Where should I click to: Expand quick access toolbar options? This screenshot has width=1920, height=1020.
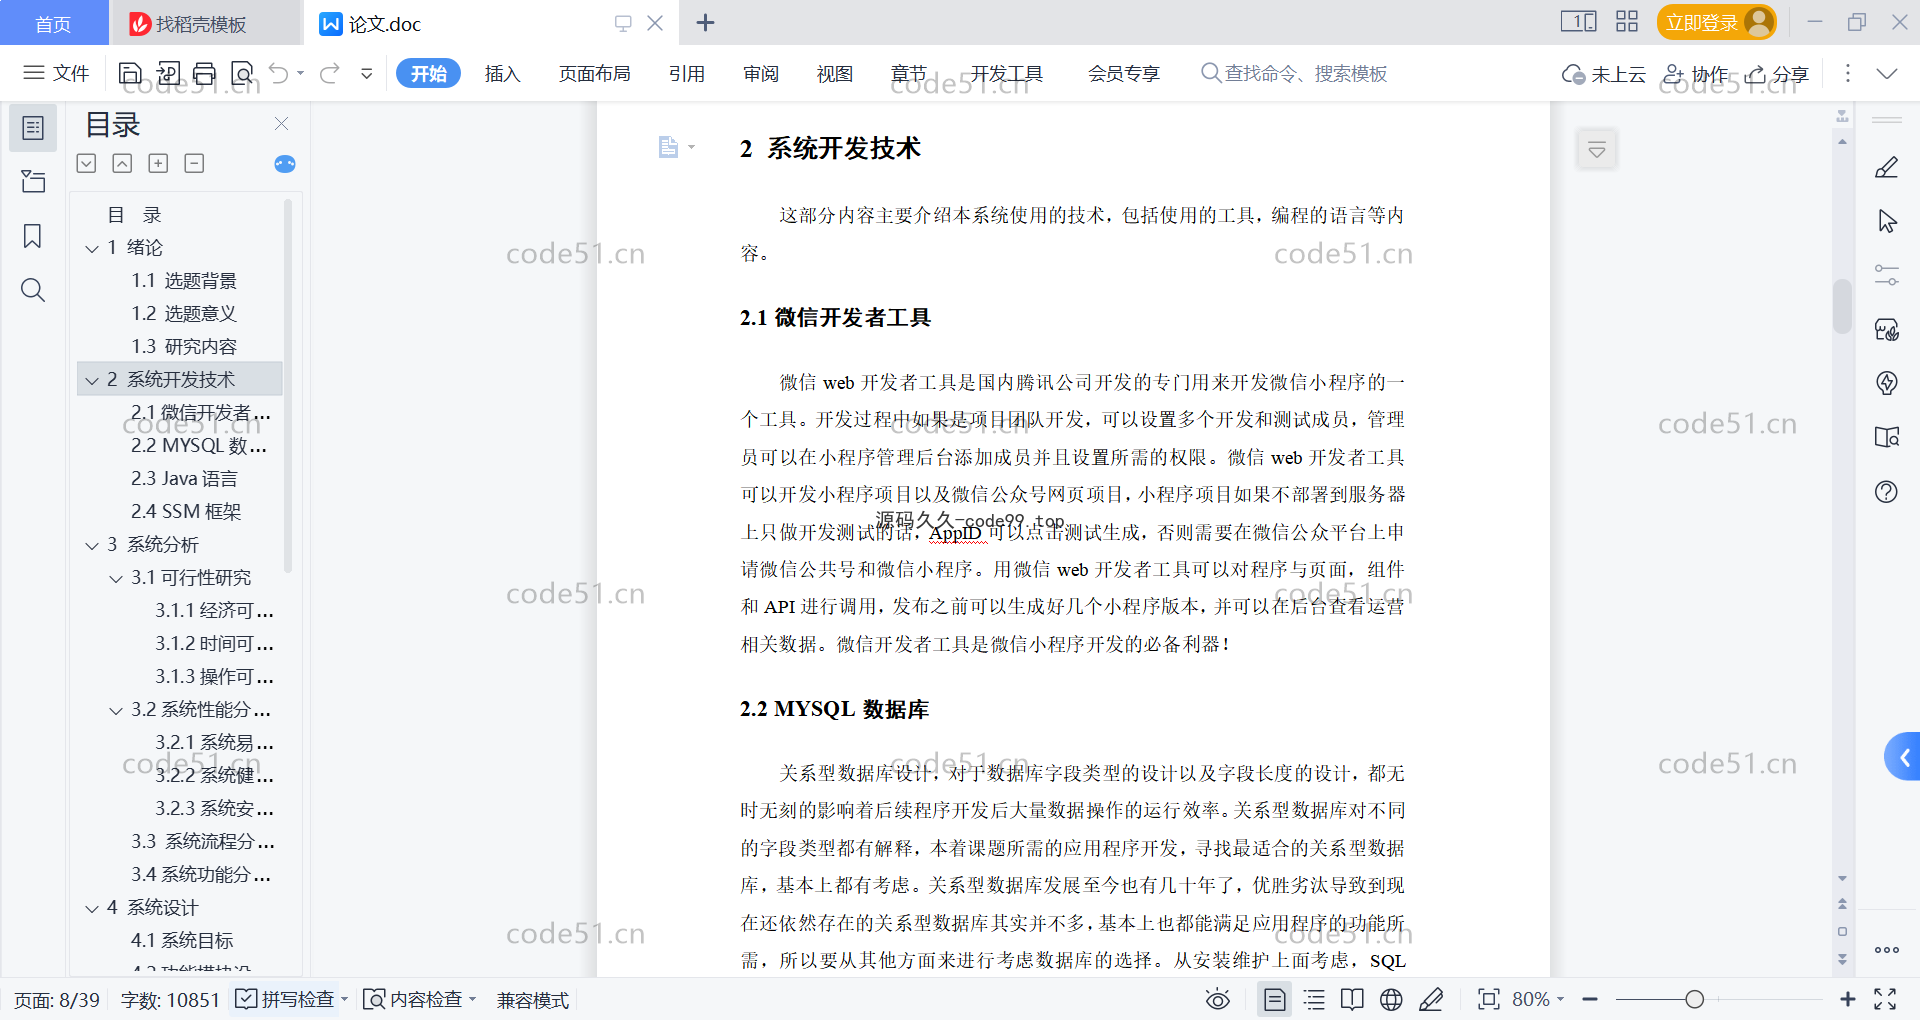coord(367,73)
